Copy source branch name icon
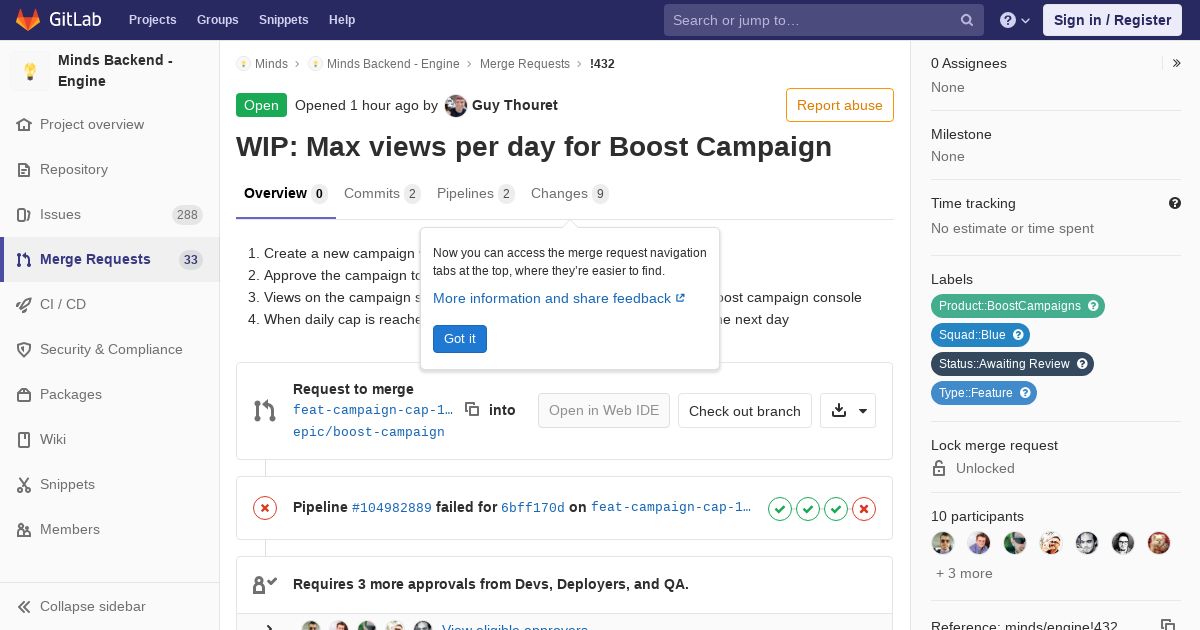 click(x=472, y=410)
